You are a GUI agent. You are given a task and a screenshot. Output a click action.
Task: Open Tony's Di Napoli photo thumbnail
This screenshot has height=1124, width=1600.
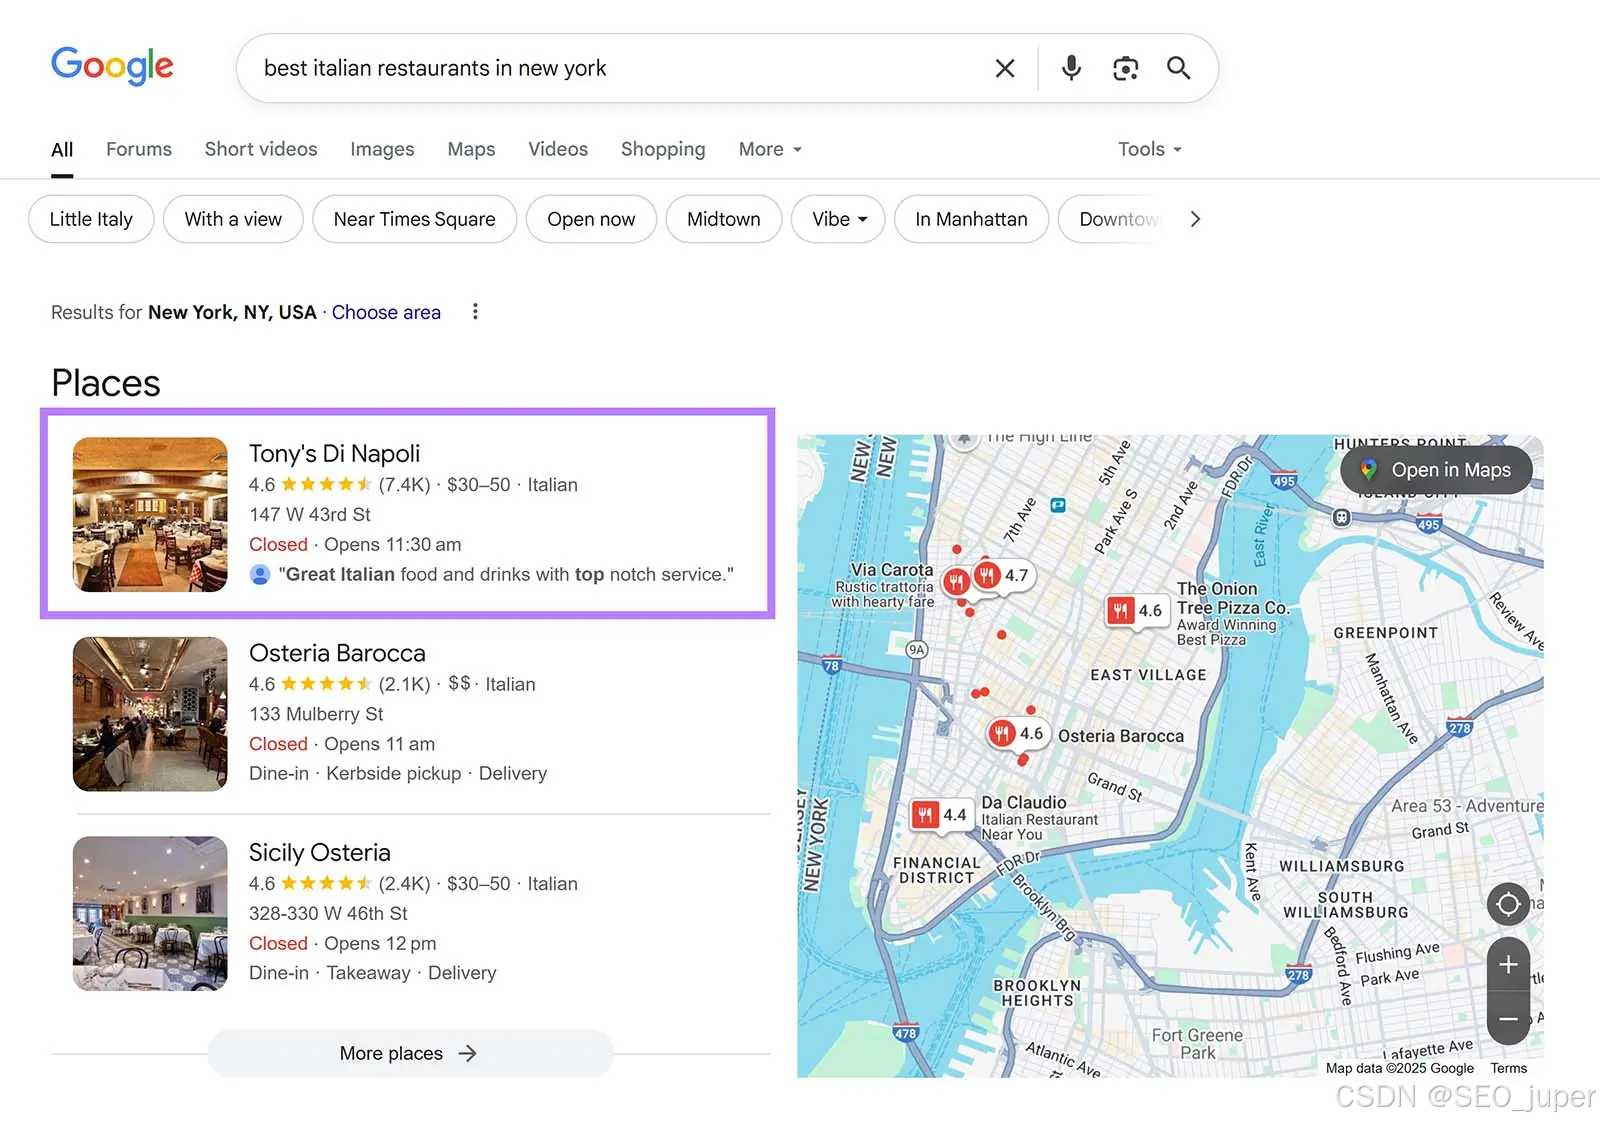point(150,514)
